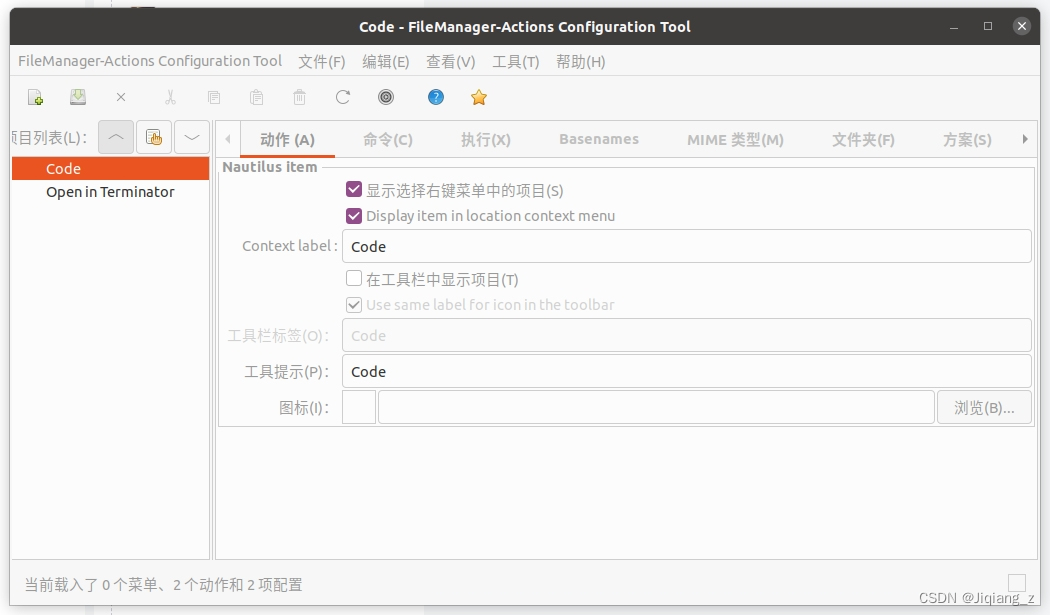Click the left chevron beside the 动作 tab
The image size is (1050, 615).
point(228,139)
